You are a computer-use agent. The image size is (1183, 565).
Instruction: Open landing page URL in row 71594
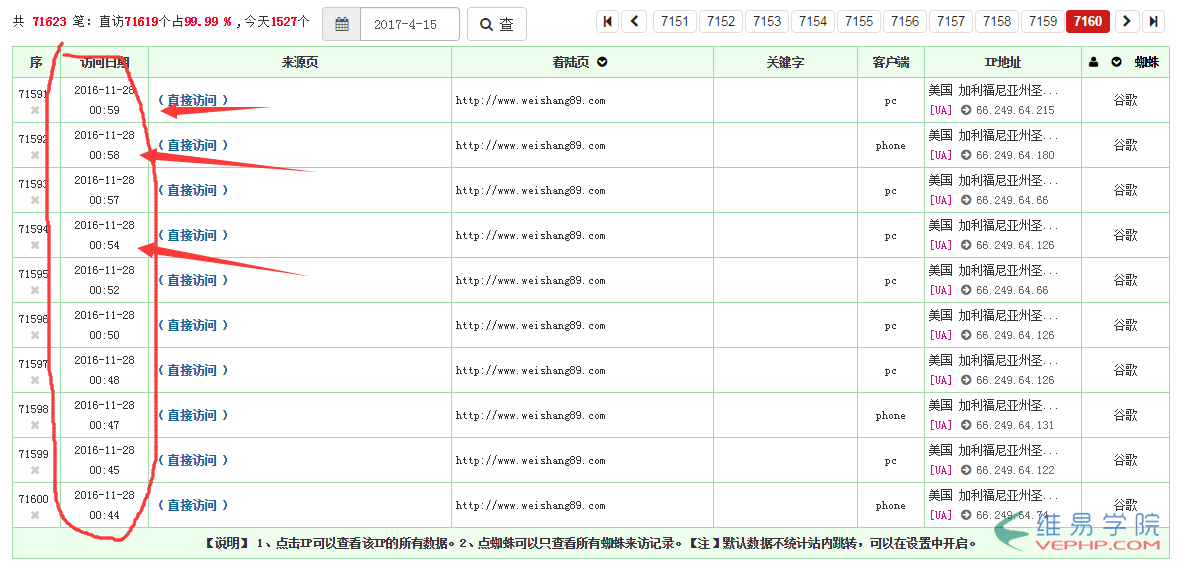click(530, 235)
